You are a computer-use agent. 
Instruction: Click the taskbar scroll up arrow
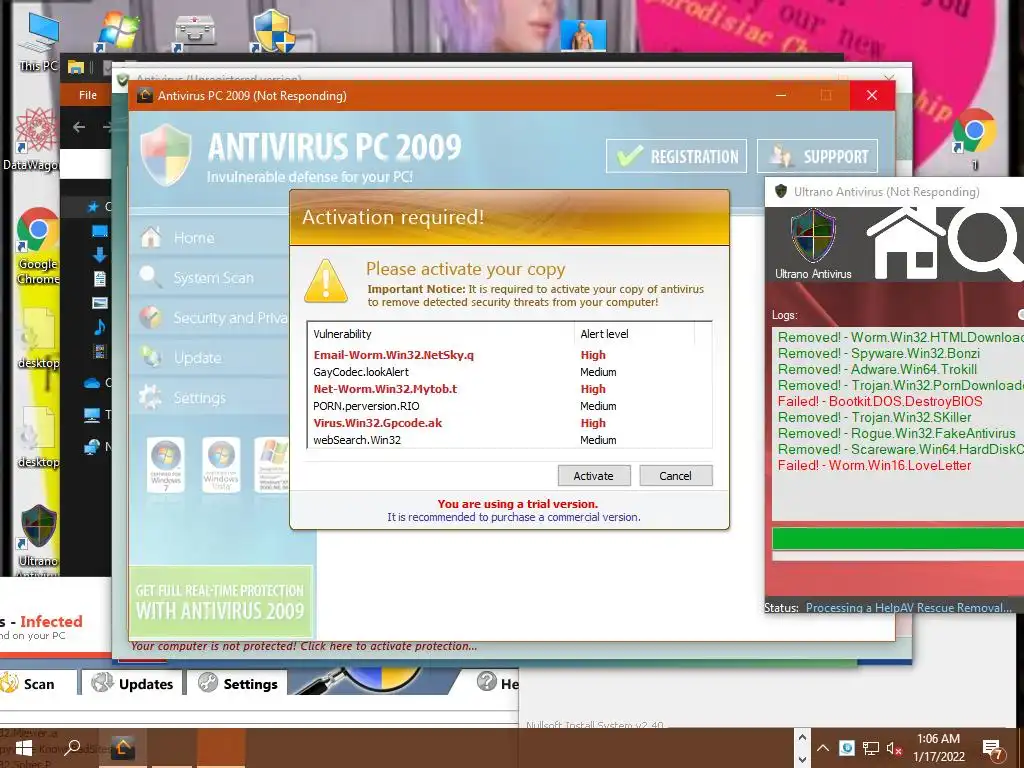(x=802, y=737)
